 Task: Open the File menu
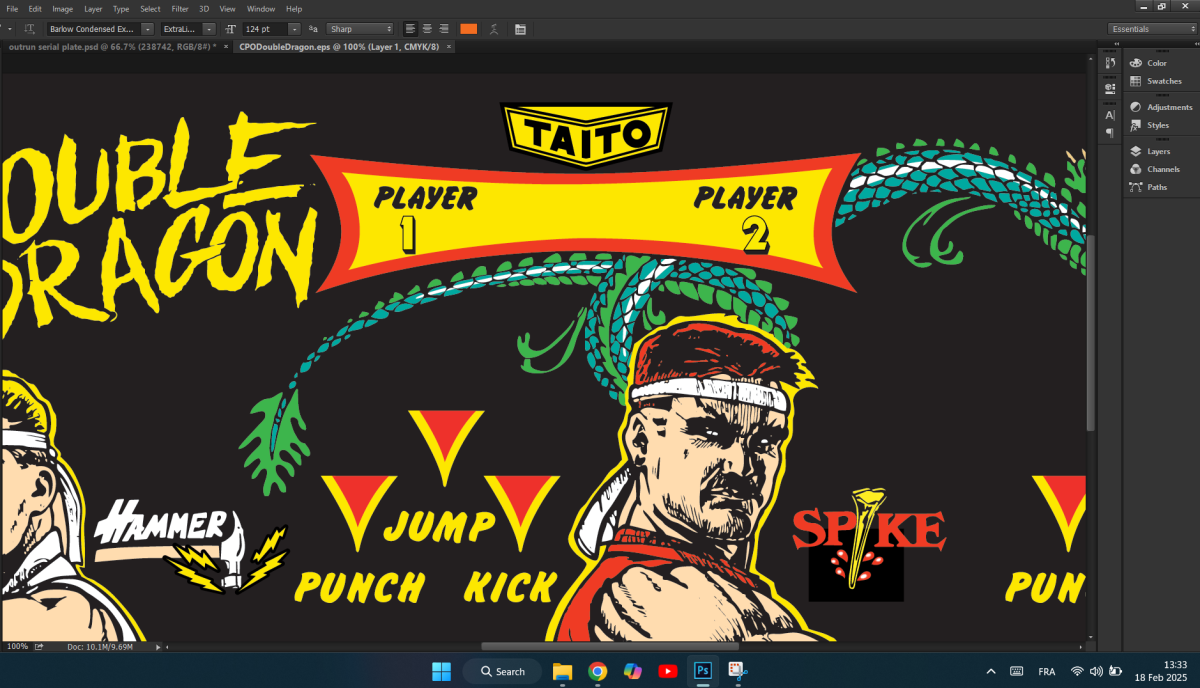[12, 9]
